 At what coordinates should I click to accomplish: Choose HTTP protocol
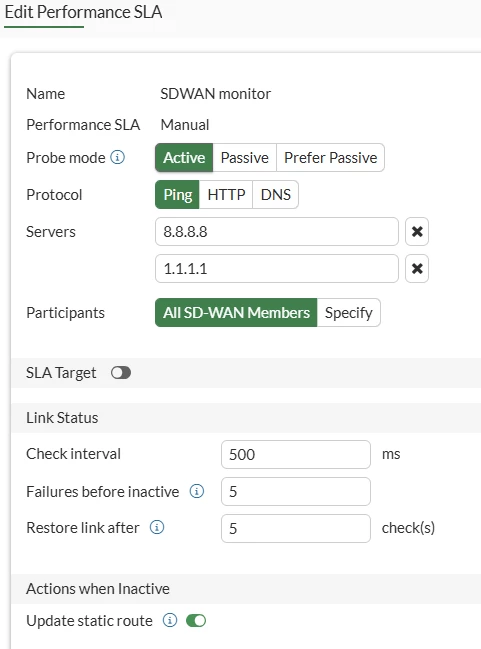coord(226,195)
